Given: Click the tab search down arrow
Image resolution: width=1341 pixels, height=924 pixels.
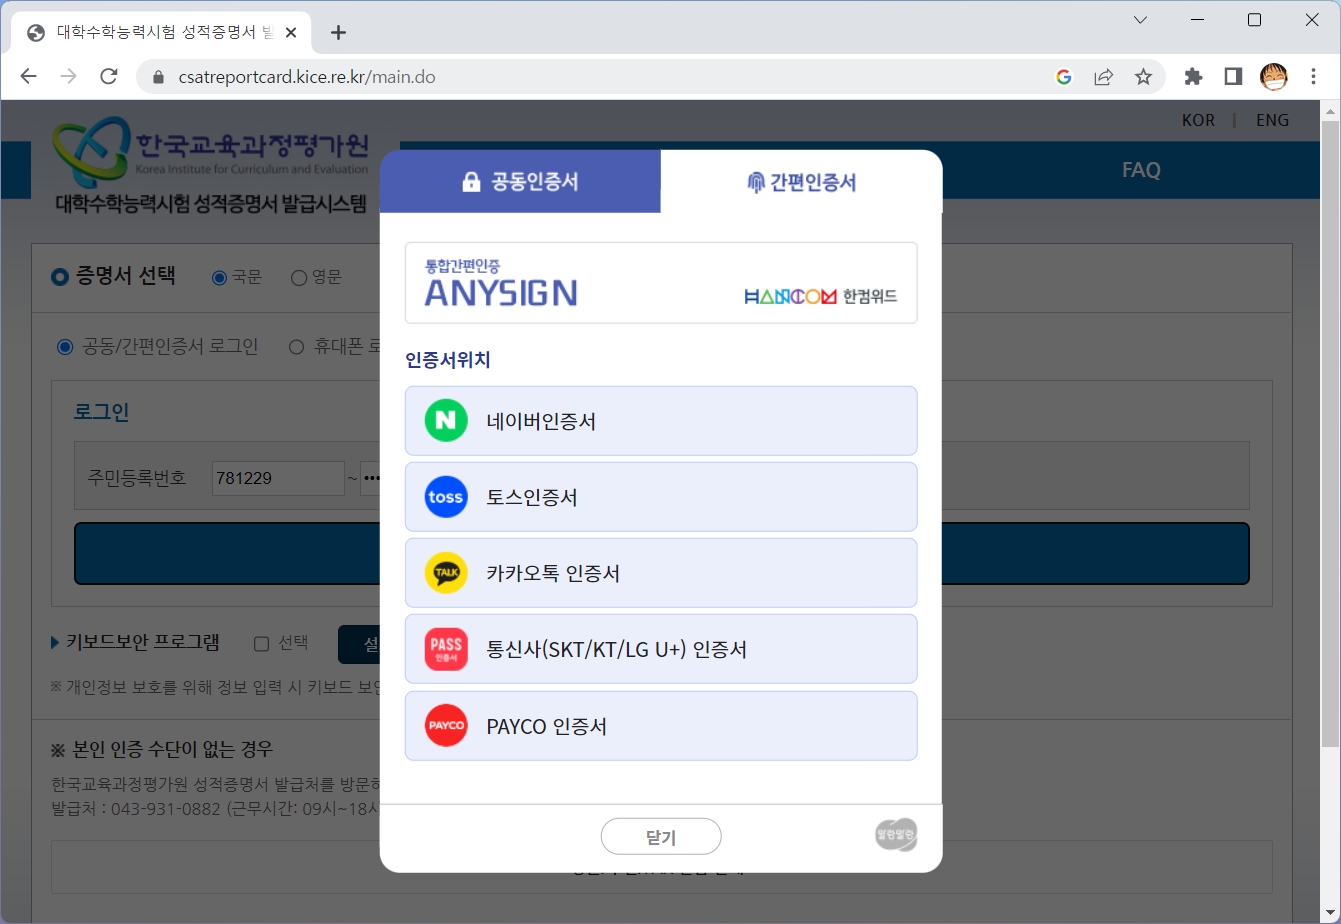Looking at the screenshot, I should coord(1141,20).
